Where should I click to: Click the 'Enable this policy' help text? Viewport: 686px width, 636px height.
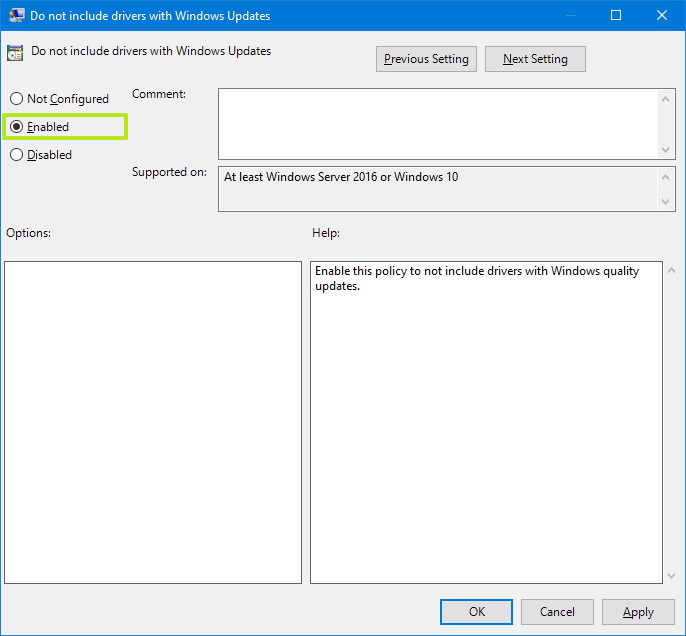click(x=477, y=278)
